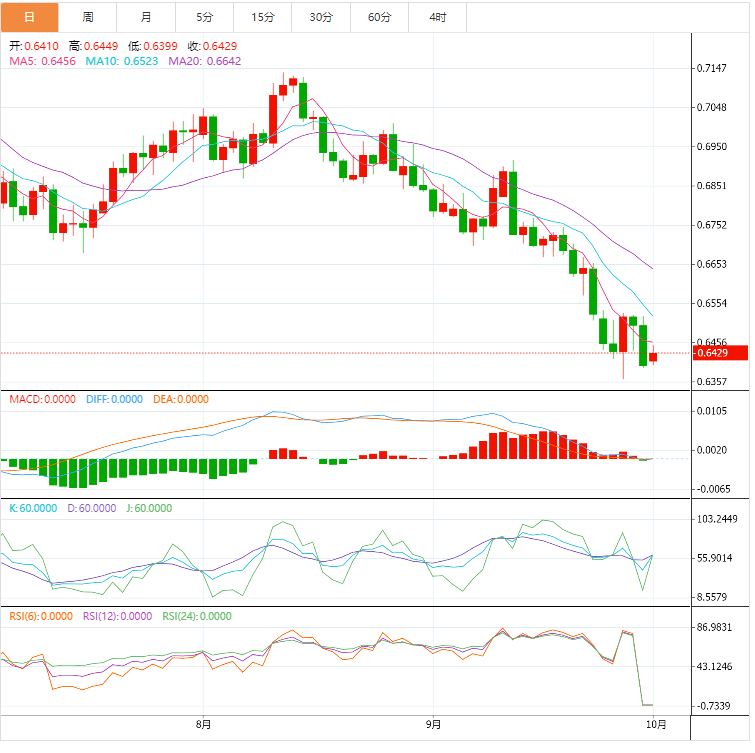
Task: Switch to the 5分 interval tab
Action: click(x=205, y=17)
